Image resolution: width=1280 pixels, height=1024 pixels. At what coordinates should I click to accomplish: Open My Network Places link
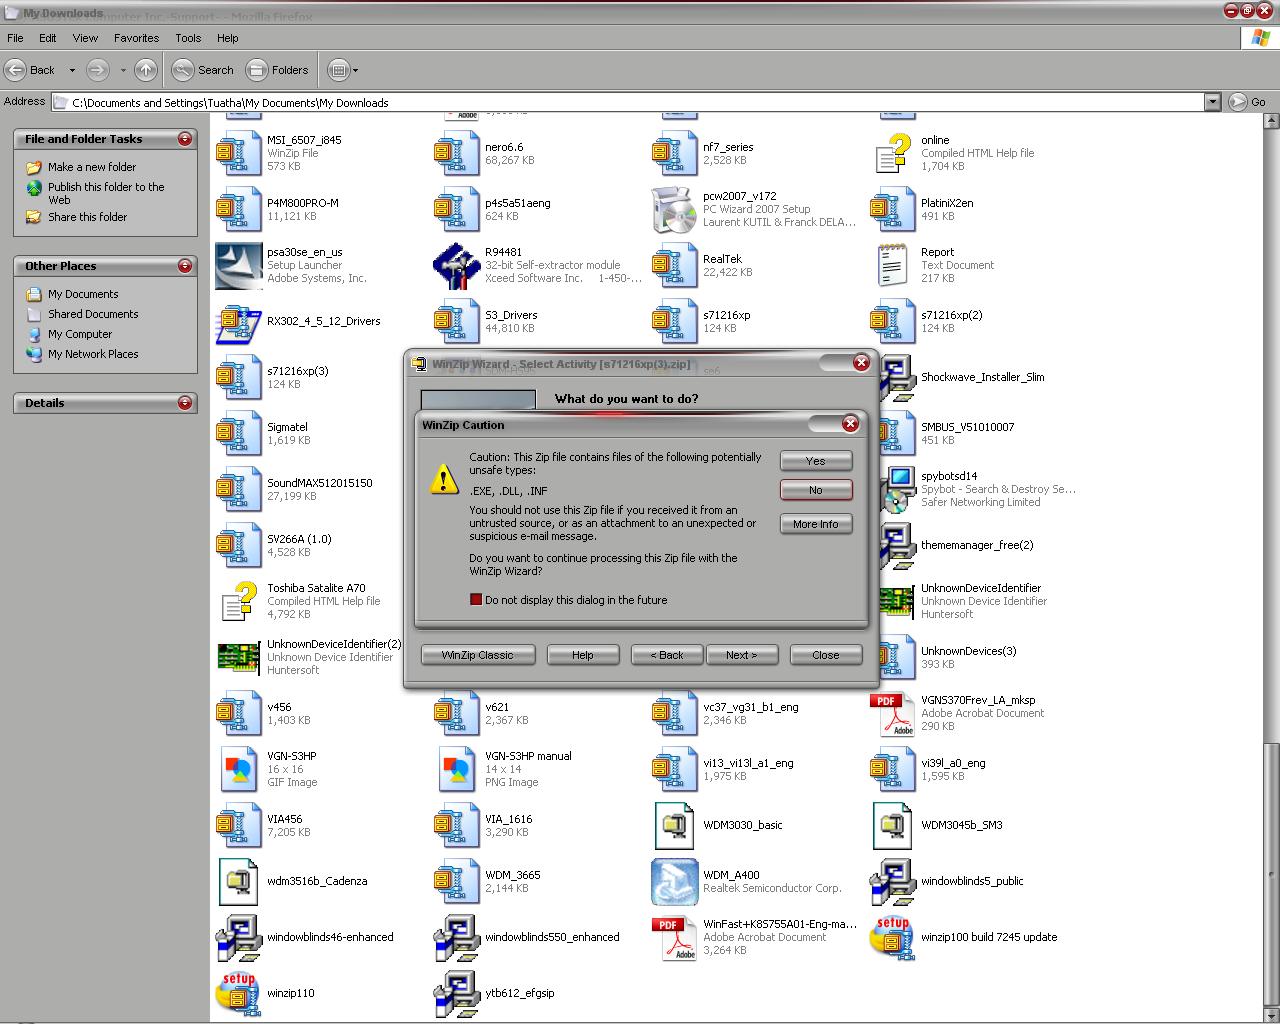(x=93, y=354)
